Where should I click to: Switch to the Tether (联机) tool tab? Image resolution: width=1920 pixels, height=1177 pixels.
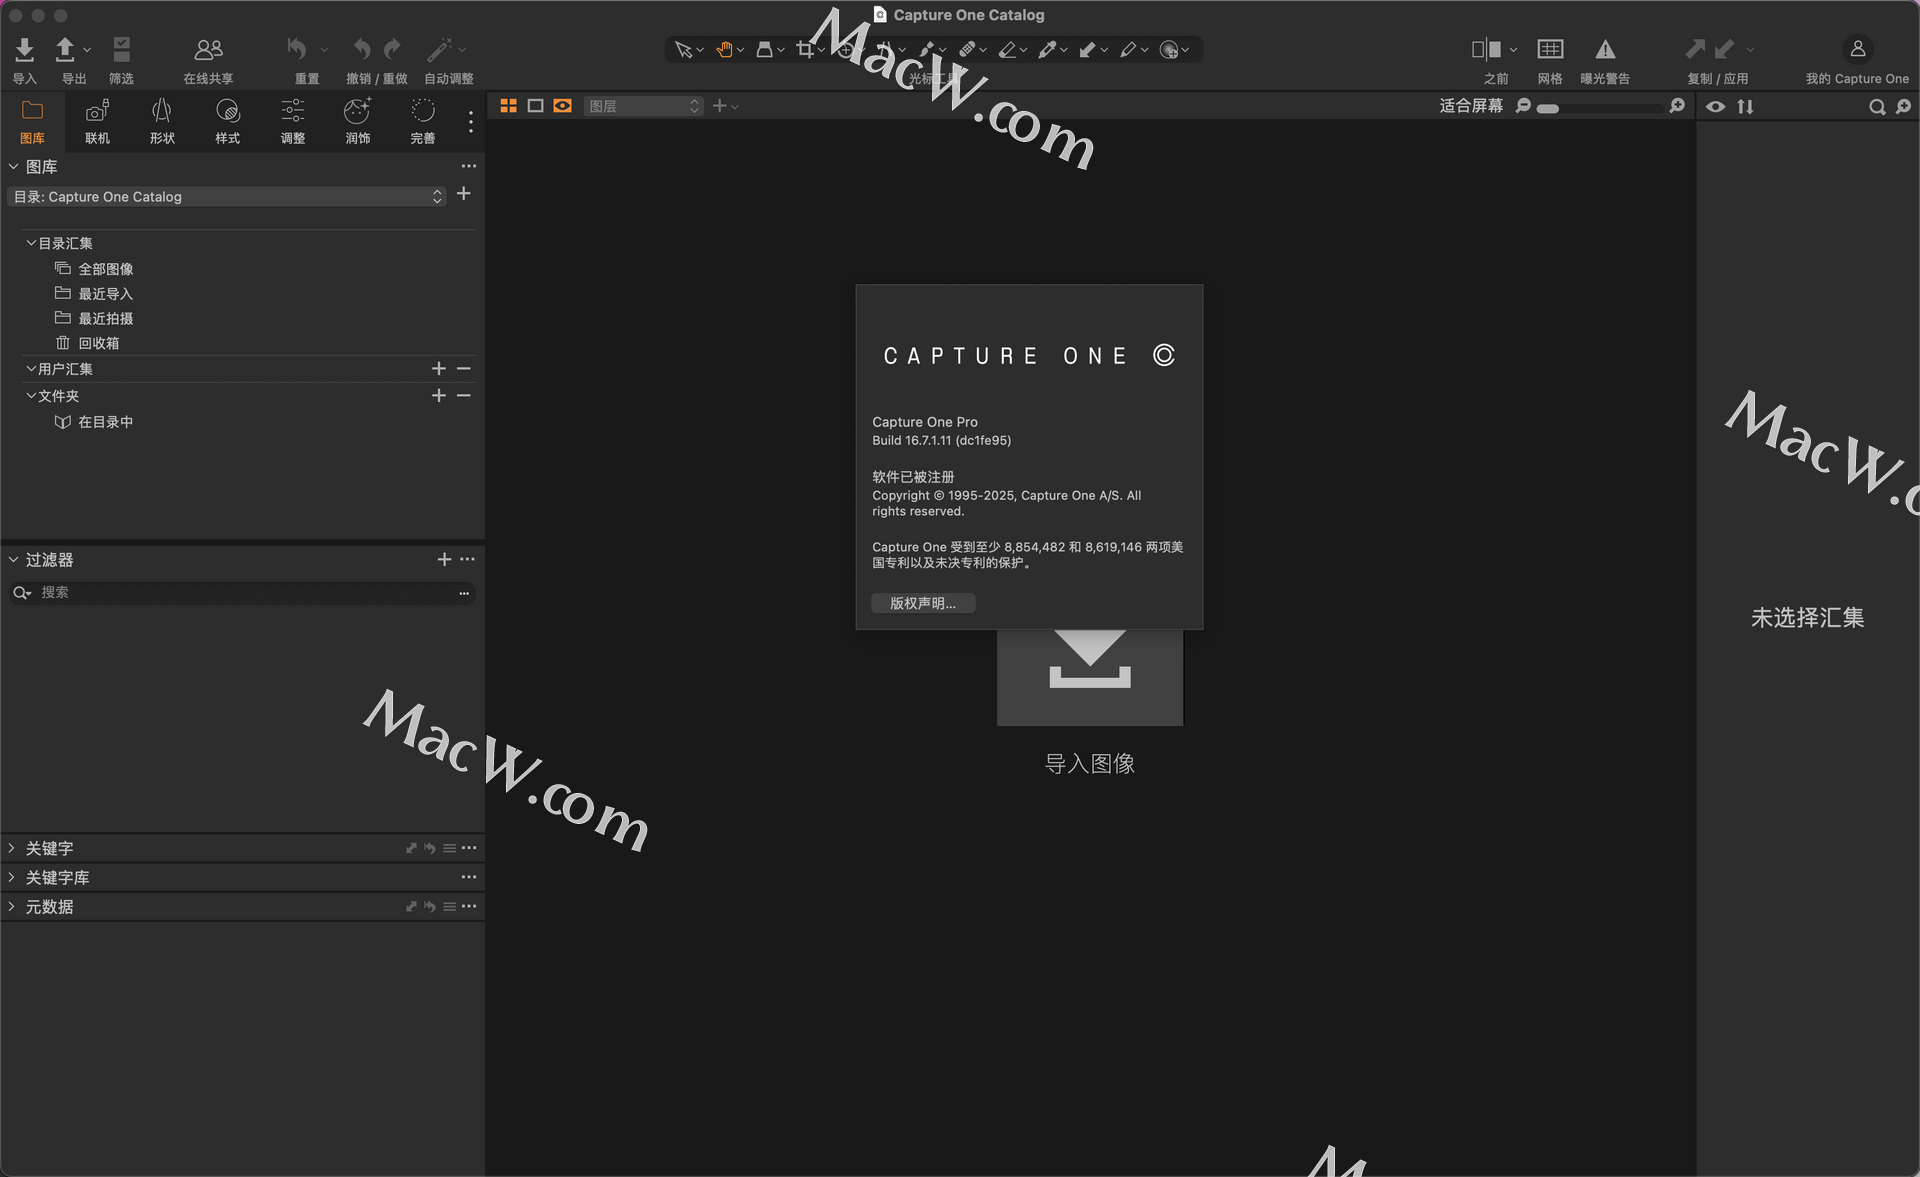[x=97, y=120]
